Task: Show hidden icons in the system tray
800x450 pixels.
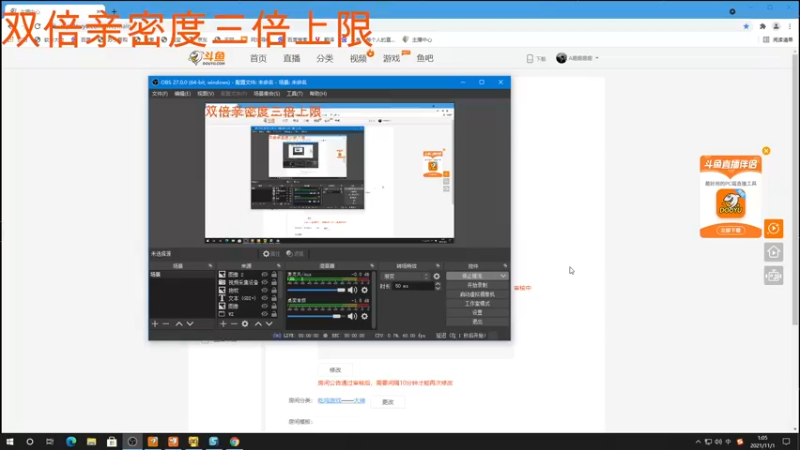Action: tap(698, 442)
